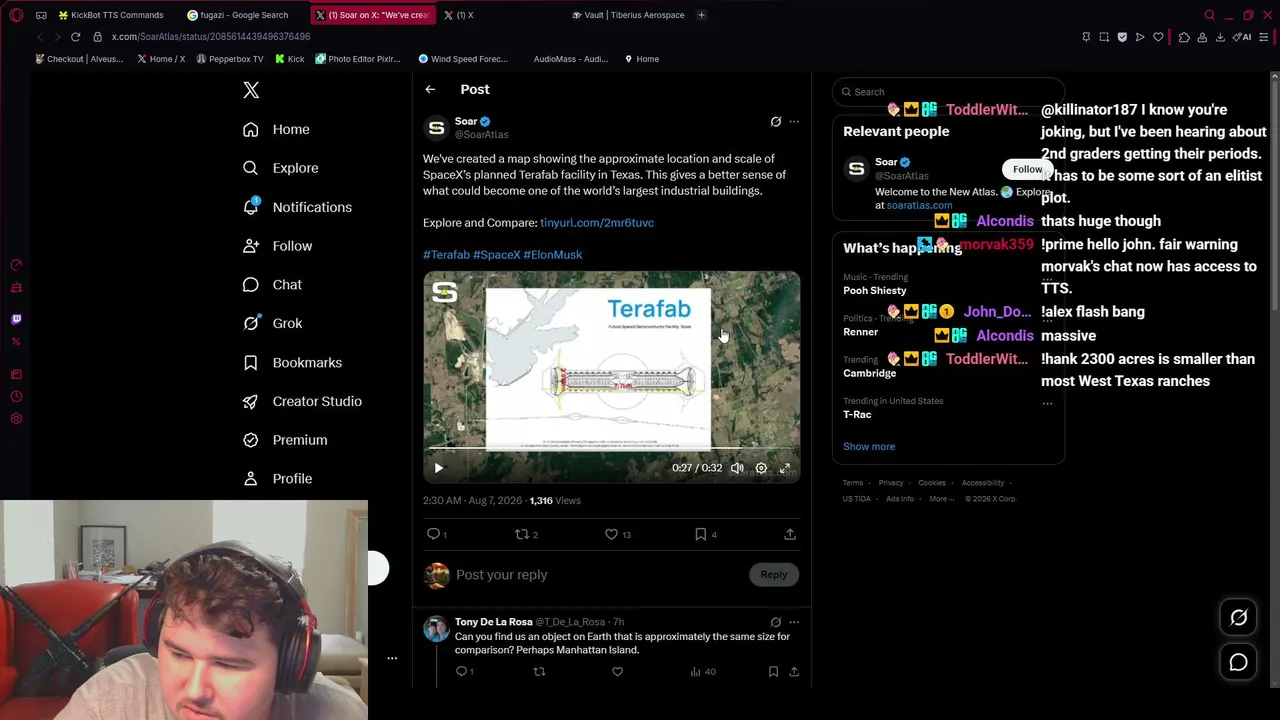The height and width of the screenshot is (720, 1280).
Task: Click the #Terafab hashtag
Action: pos(446,255)
